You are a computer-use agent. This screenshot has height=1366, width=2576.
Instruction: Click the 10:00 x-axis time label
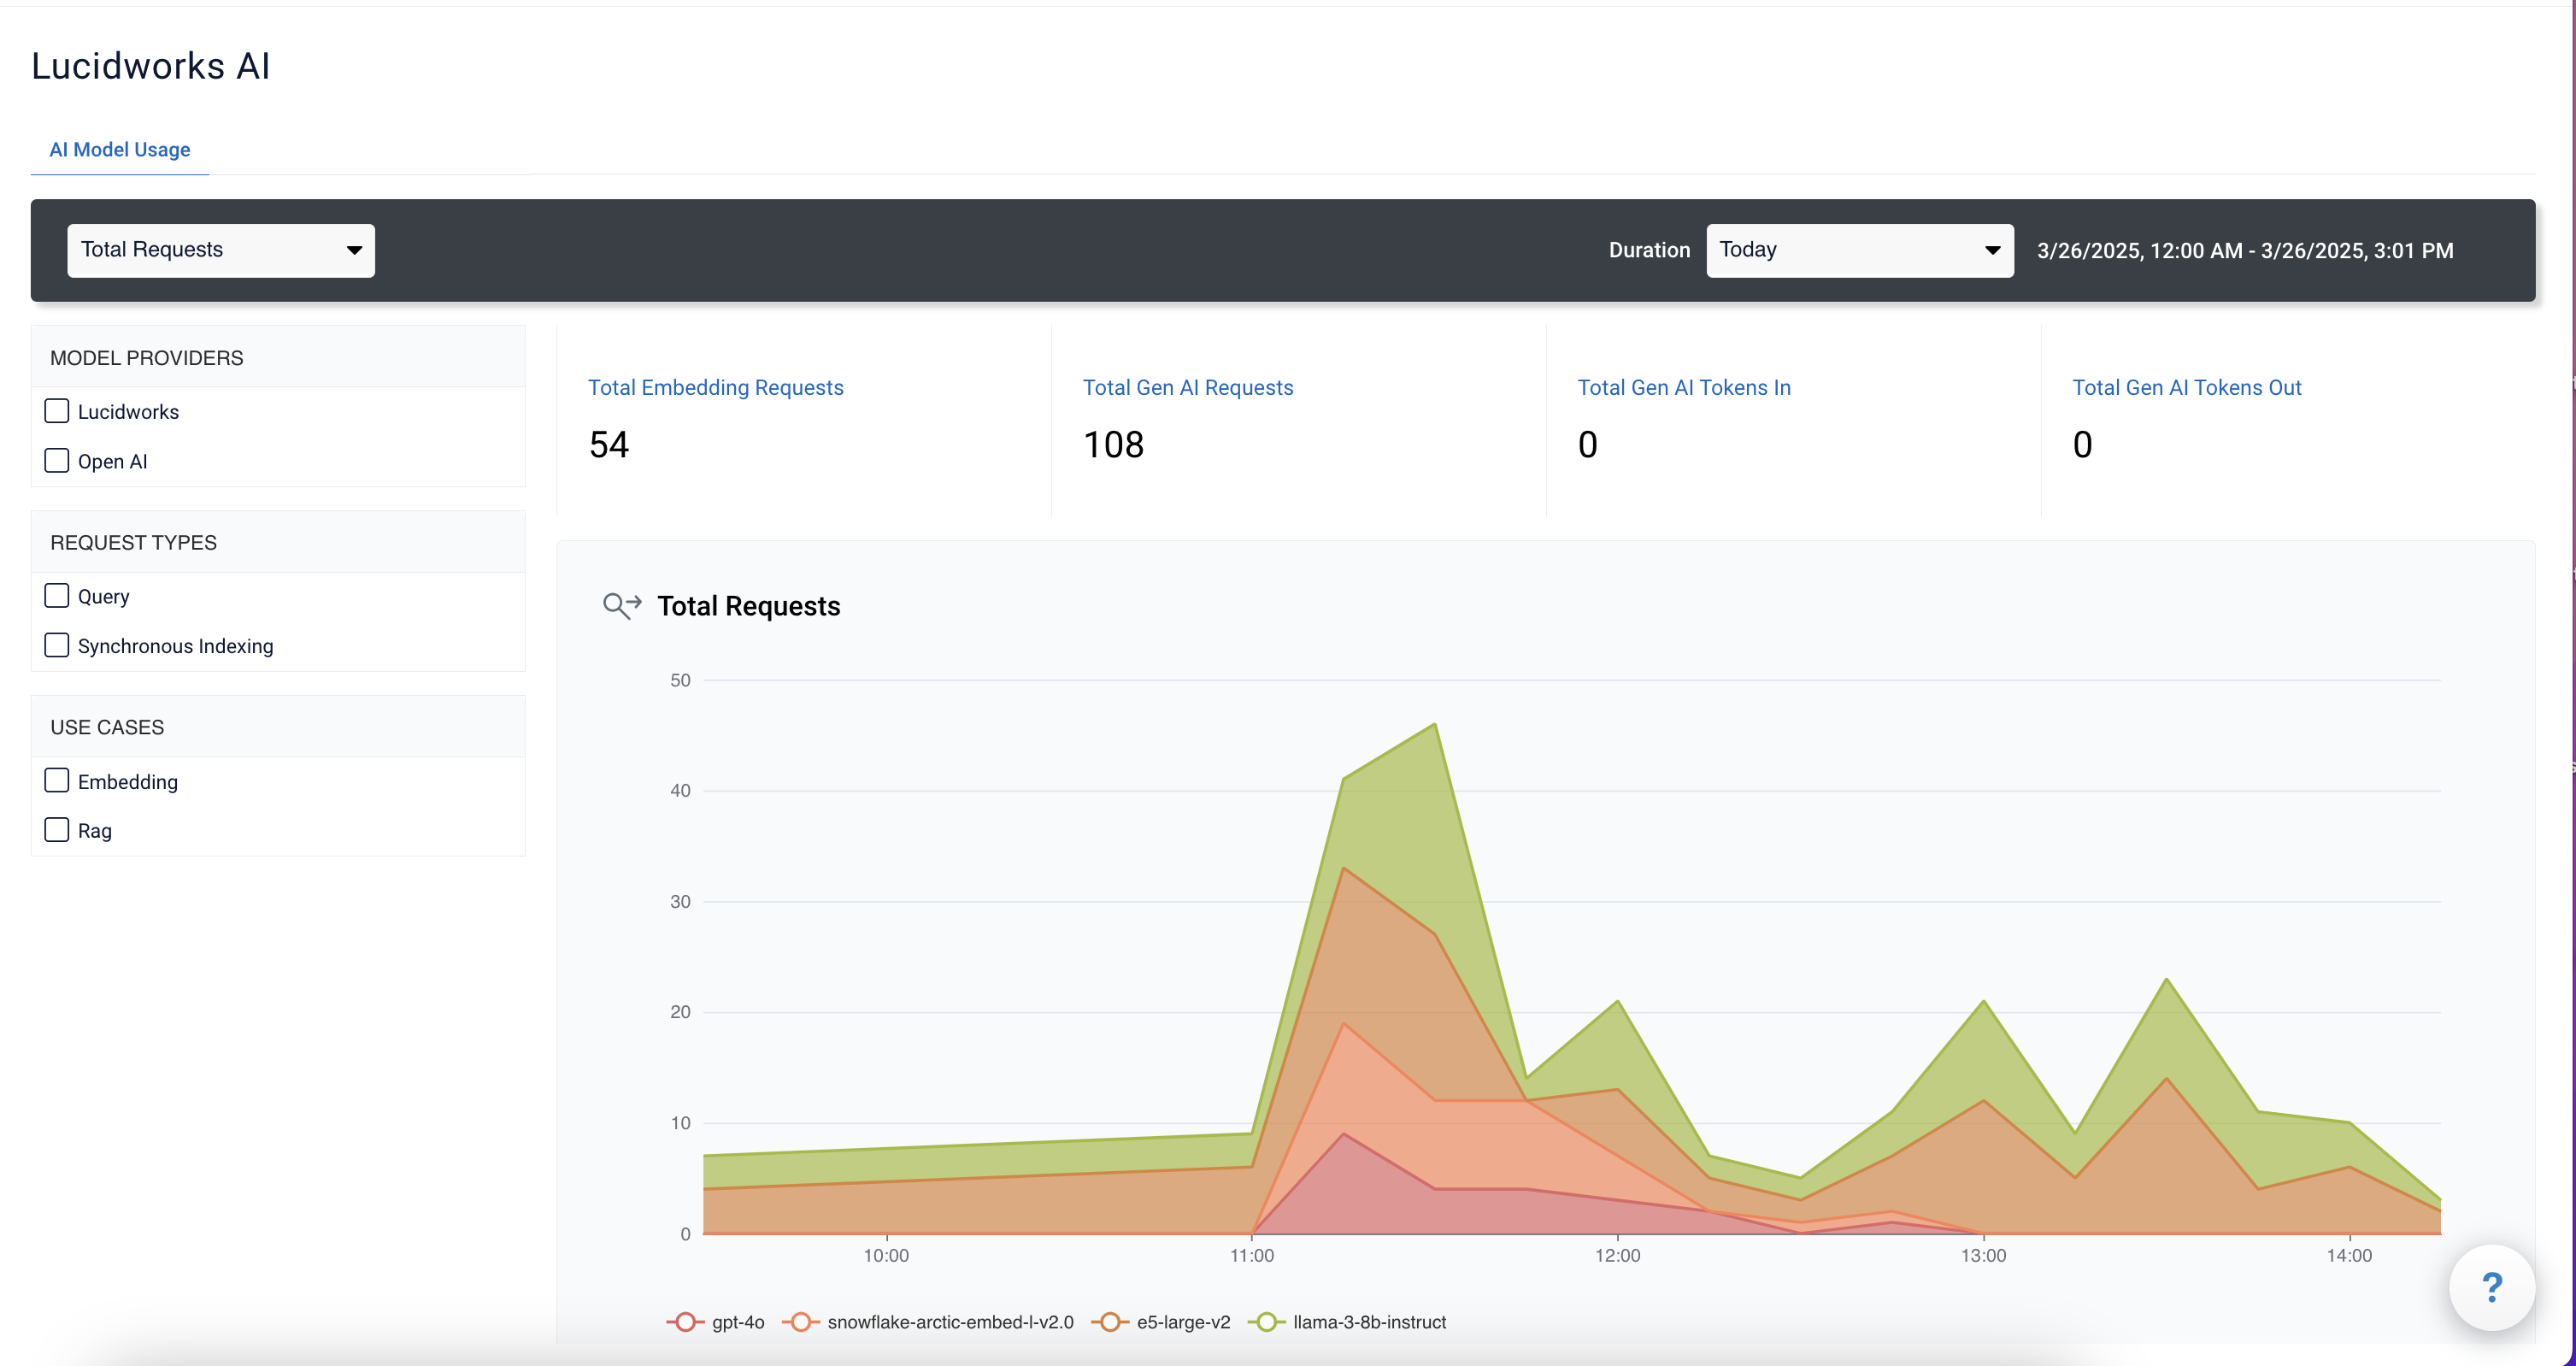(886, 1255)
